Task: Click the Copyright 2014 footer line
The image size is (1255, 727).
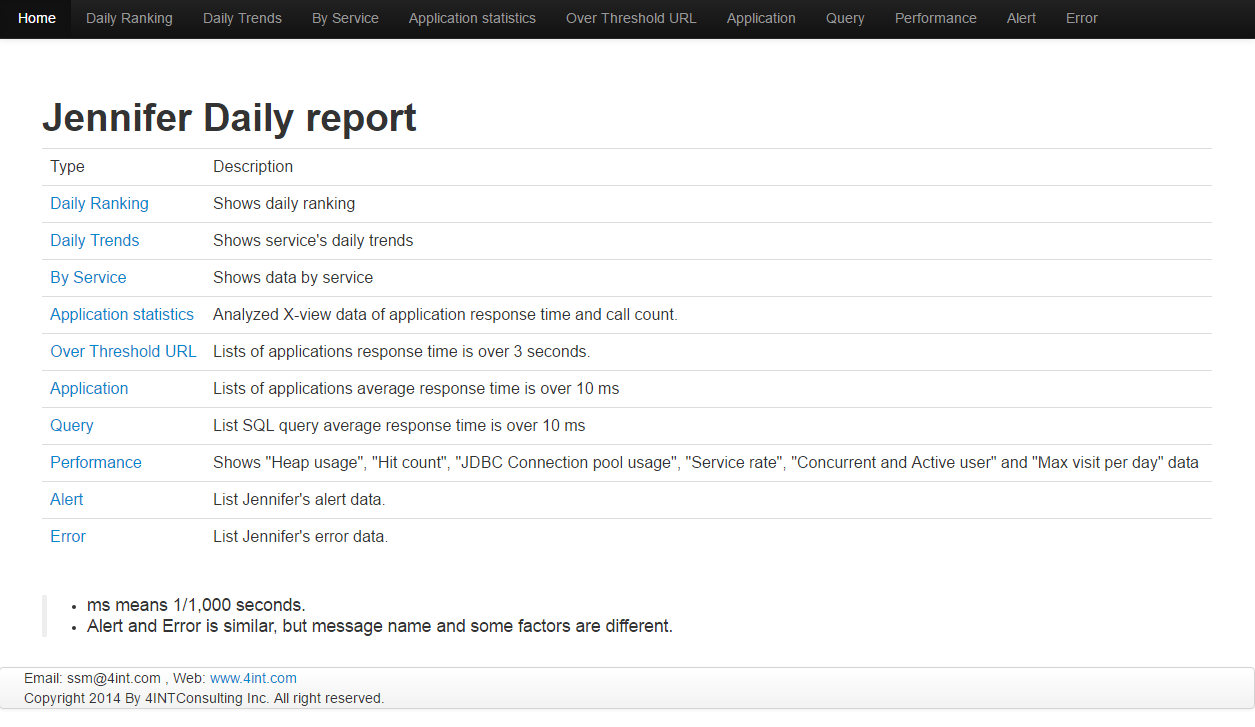Action: 204,698
